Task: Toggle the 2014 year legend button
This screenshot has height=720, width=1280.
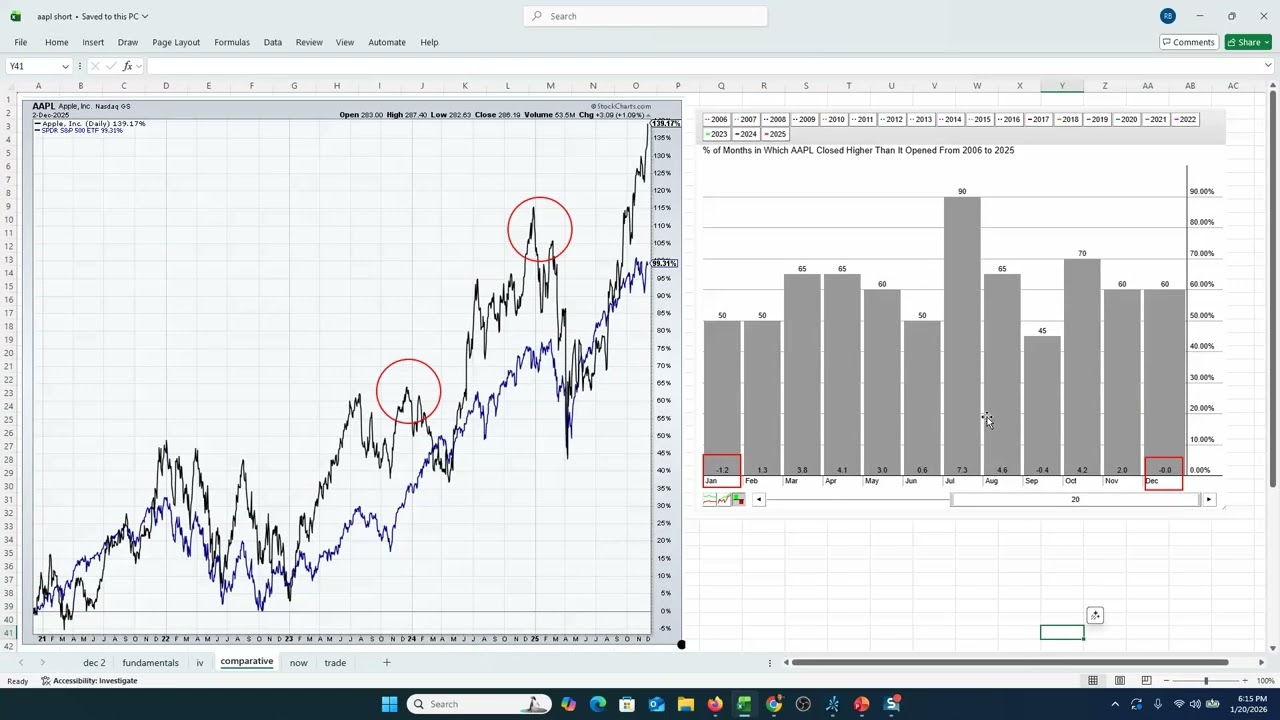Action: tap(950, 120)
